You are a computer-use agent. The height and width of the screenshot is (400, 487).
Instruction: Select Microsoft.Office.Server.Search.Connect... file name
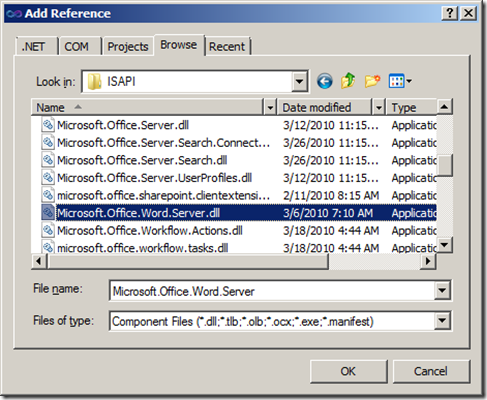(164, 143)
